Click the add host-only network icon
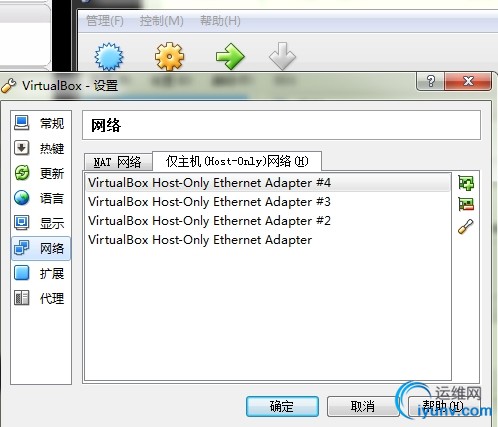Screen dimensions: 498x427 [466, 183]
